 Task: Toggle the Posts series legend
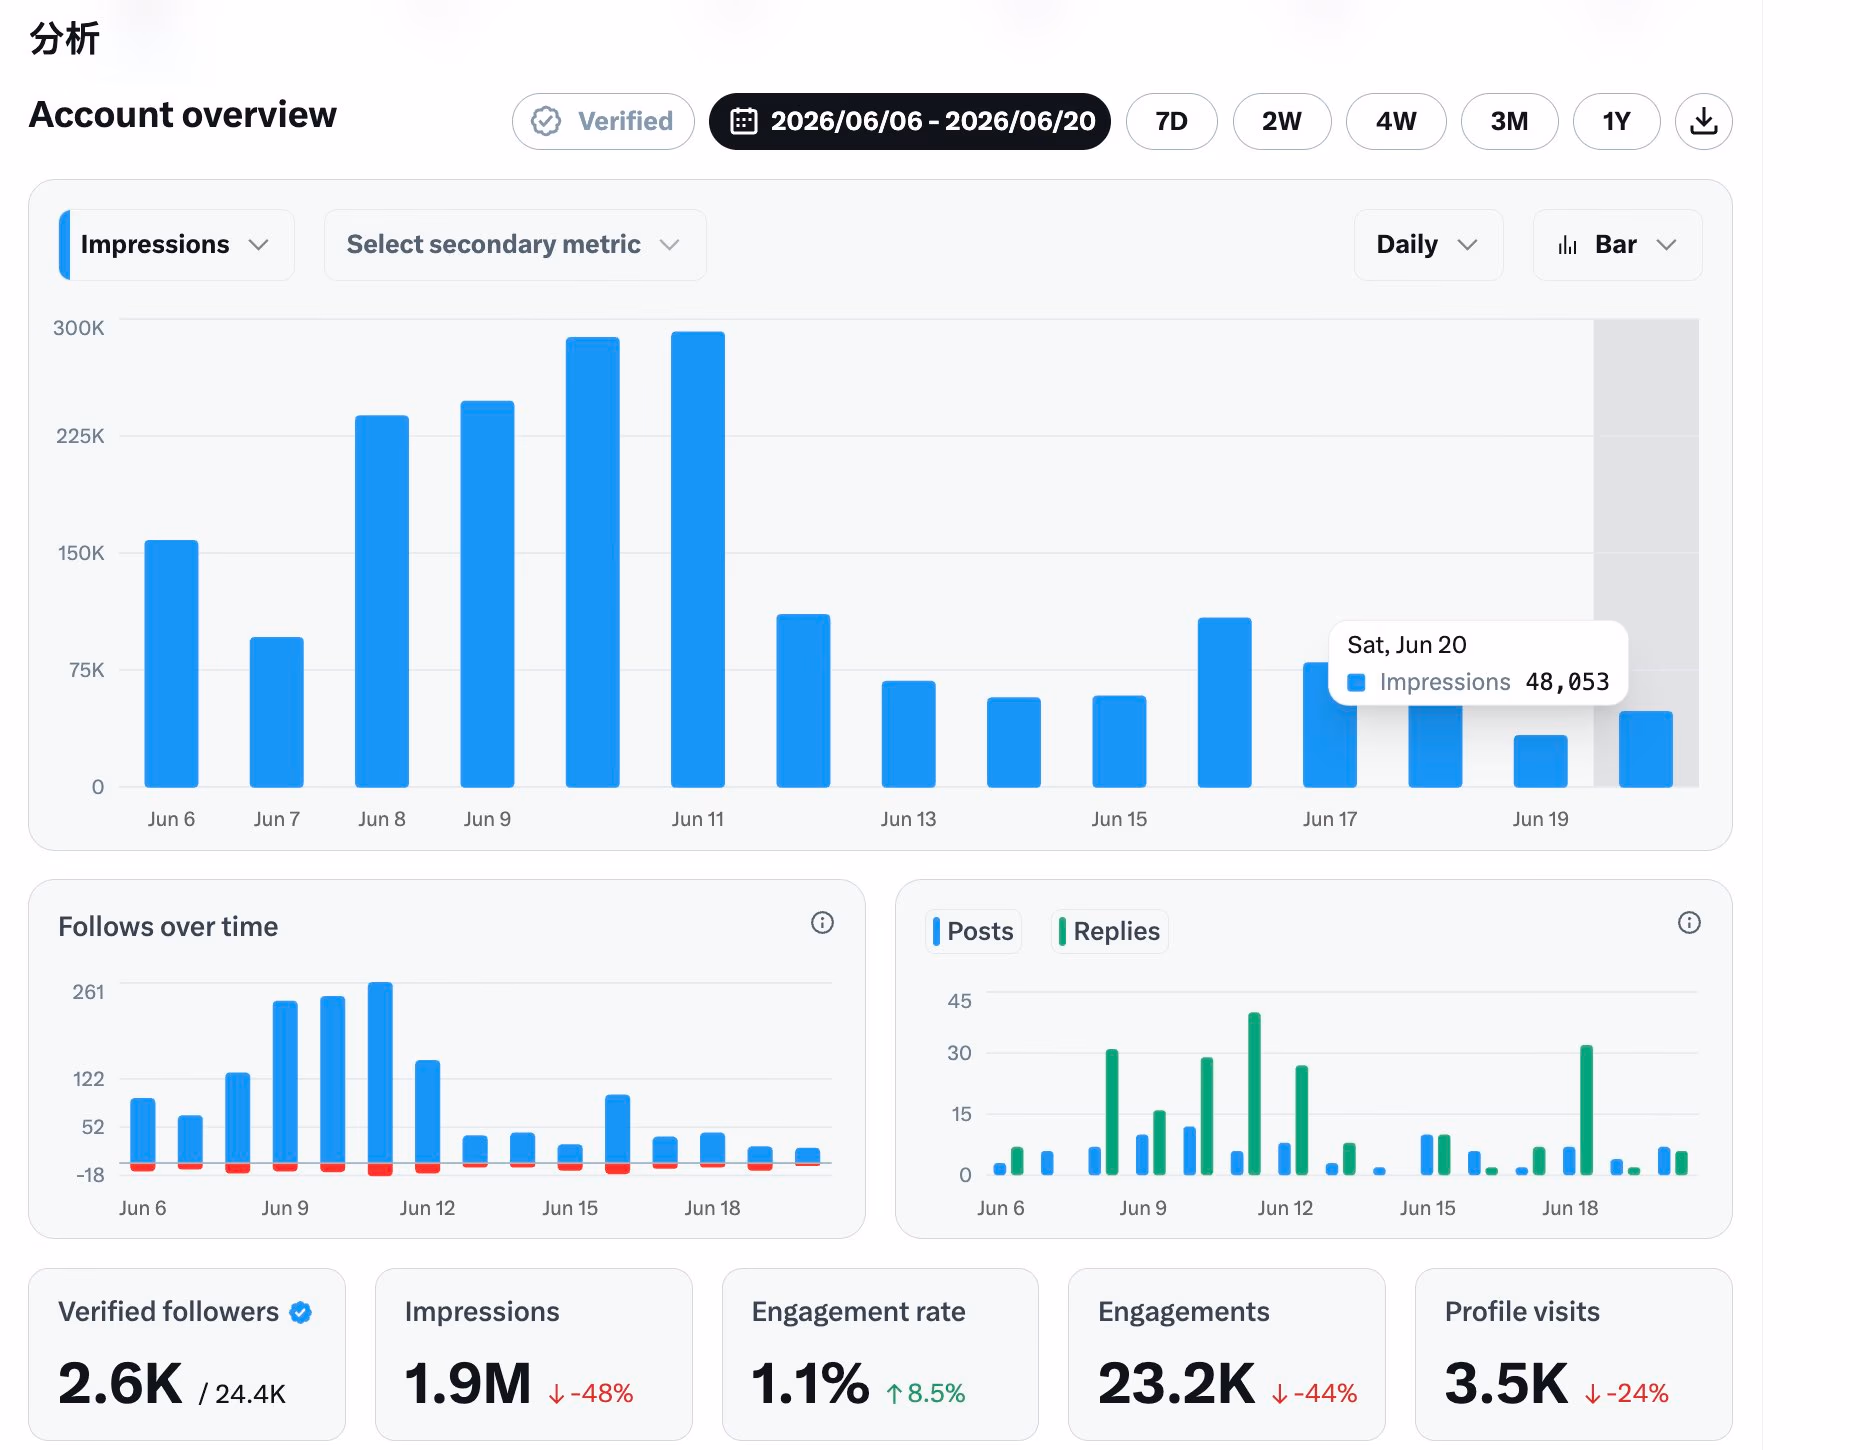pyautogui.click(x=973, y=931)
